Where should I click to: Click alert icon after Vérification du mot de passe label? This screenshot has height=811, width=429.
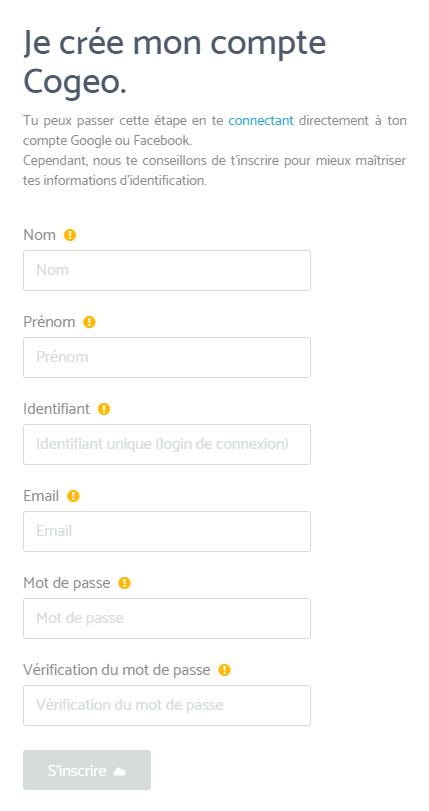pos(224,670)
